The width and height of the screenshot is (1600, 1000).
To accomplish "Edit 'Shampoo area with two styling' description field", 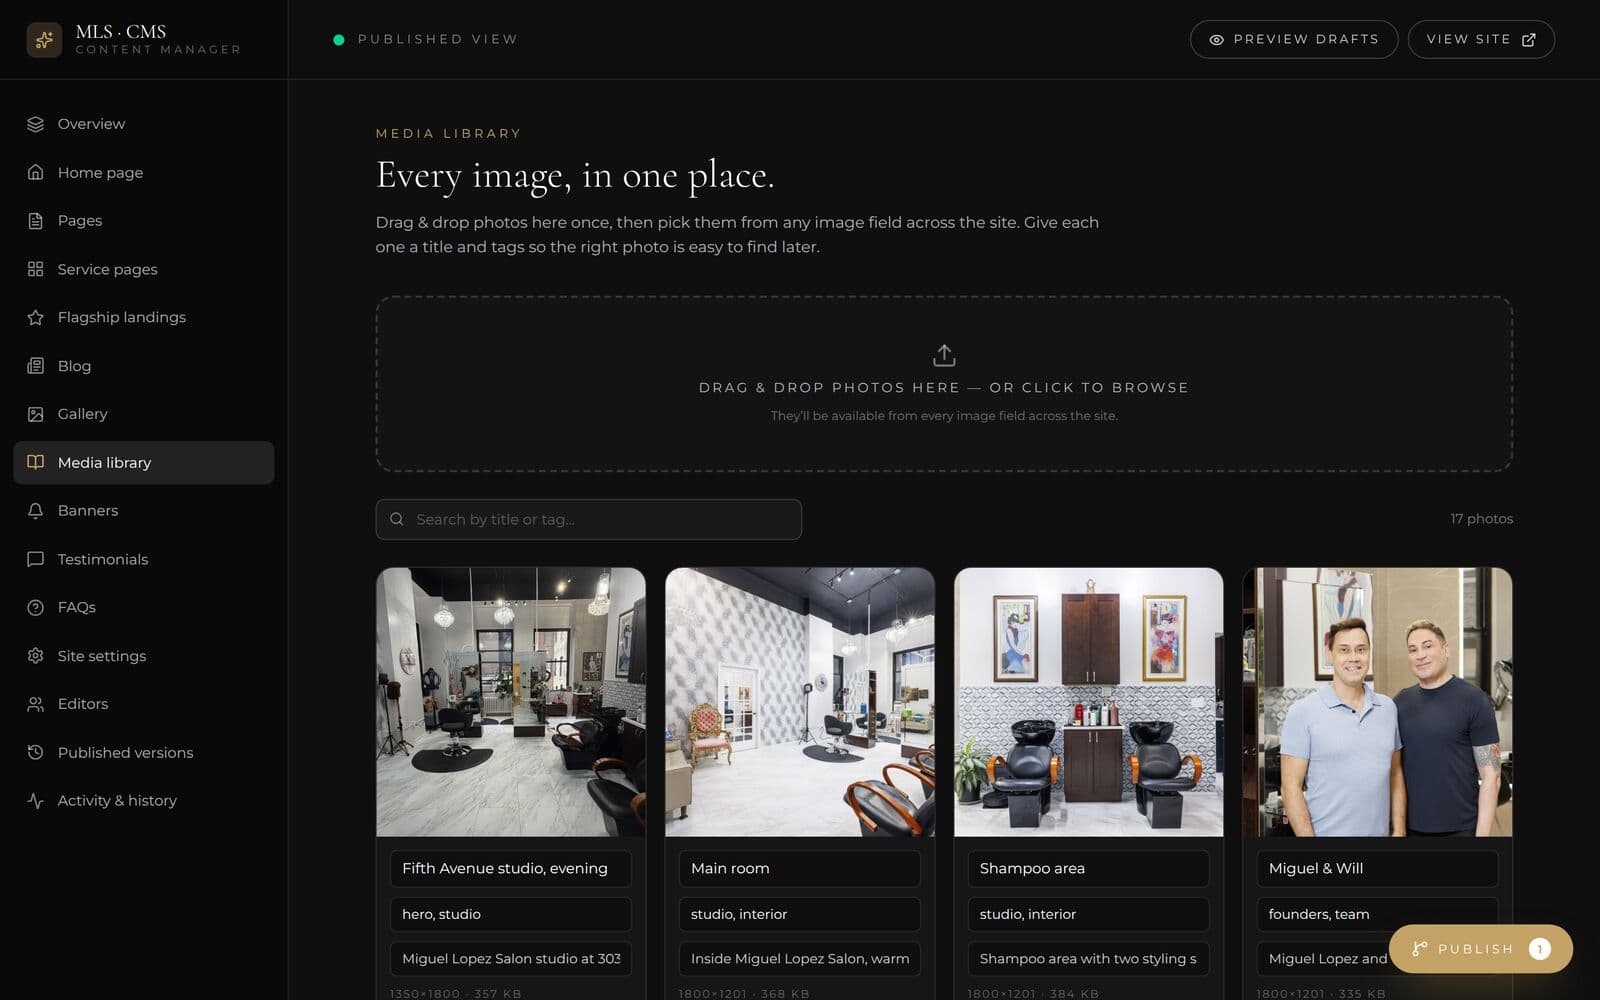I will [1089, 958].
